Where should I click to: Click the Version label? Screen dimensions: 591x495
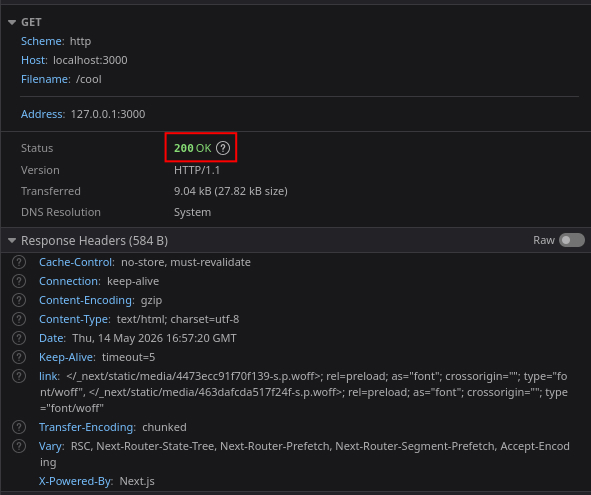click(x=40, y=170)
